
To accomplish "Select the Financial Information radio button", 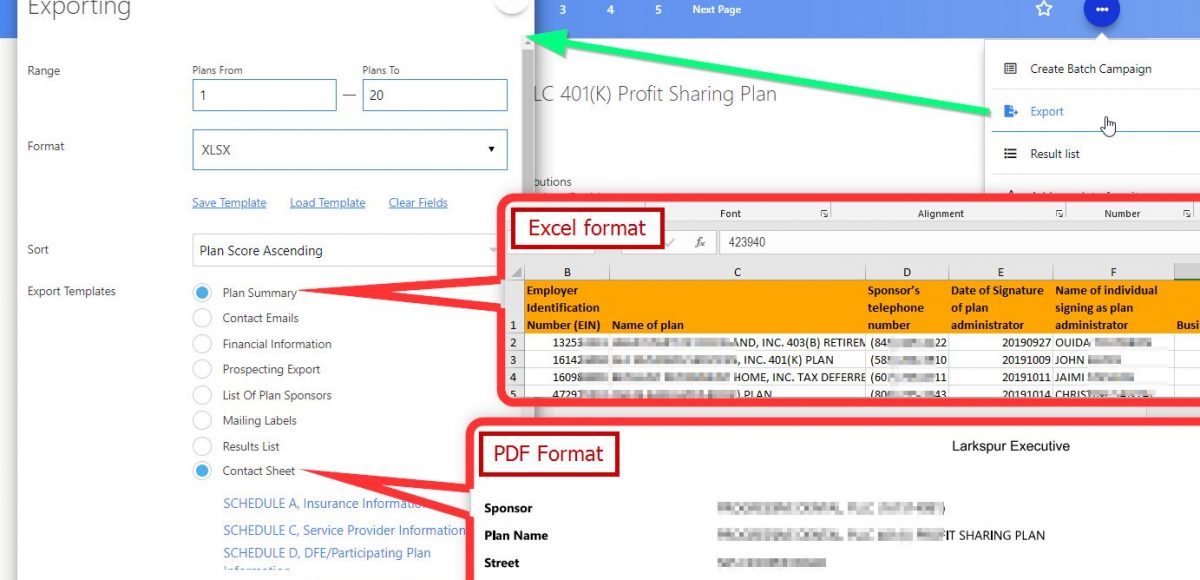I will pyautogui.click(x=203, y=344).
